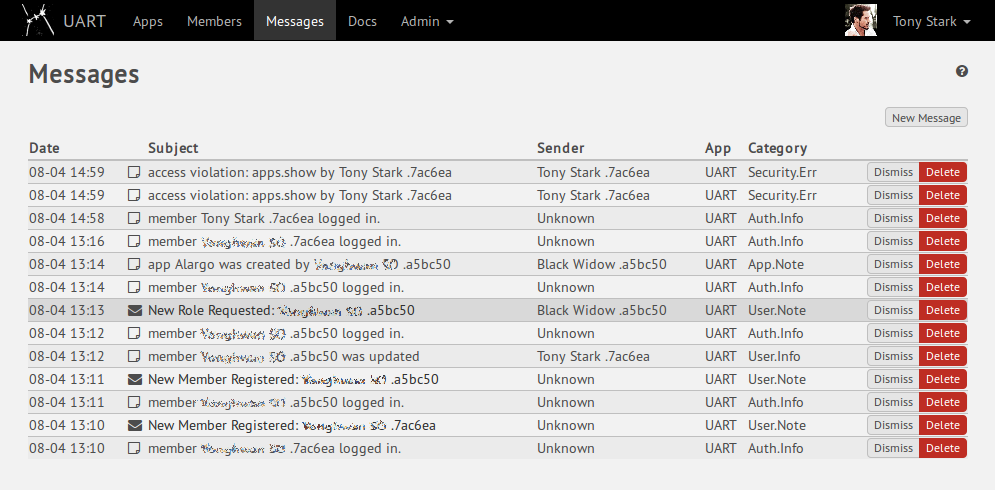The image size is (995, 490).
Task: Switch to the Docs page
Action: (362, 21)
